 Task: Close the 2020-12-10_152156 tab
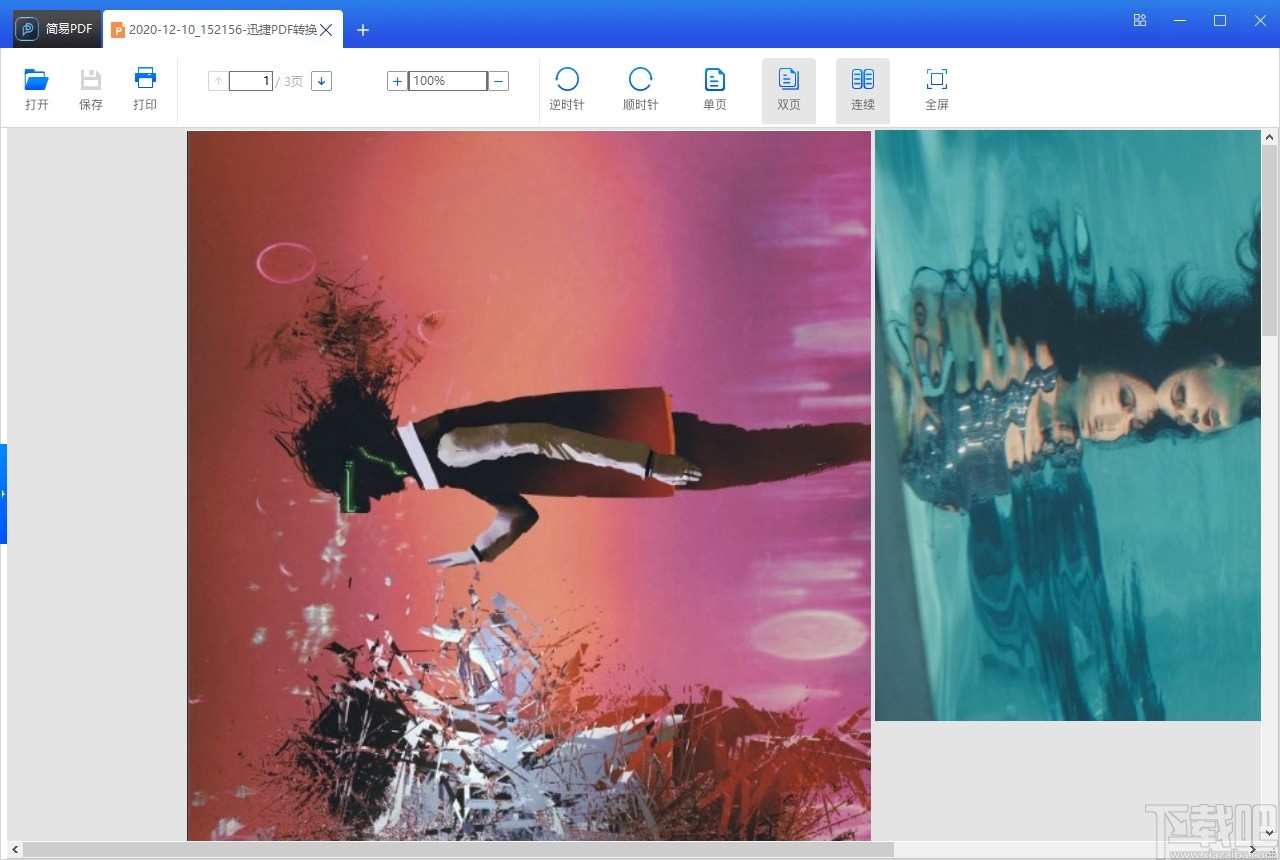(326, 30)
